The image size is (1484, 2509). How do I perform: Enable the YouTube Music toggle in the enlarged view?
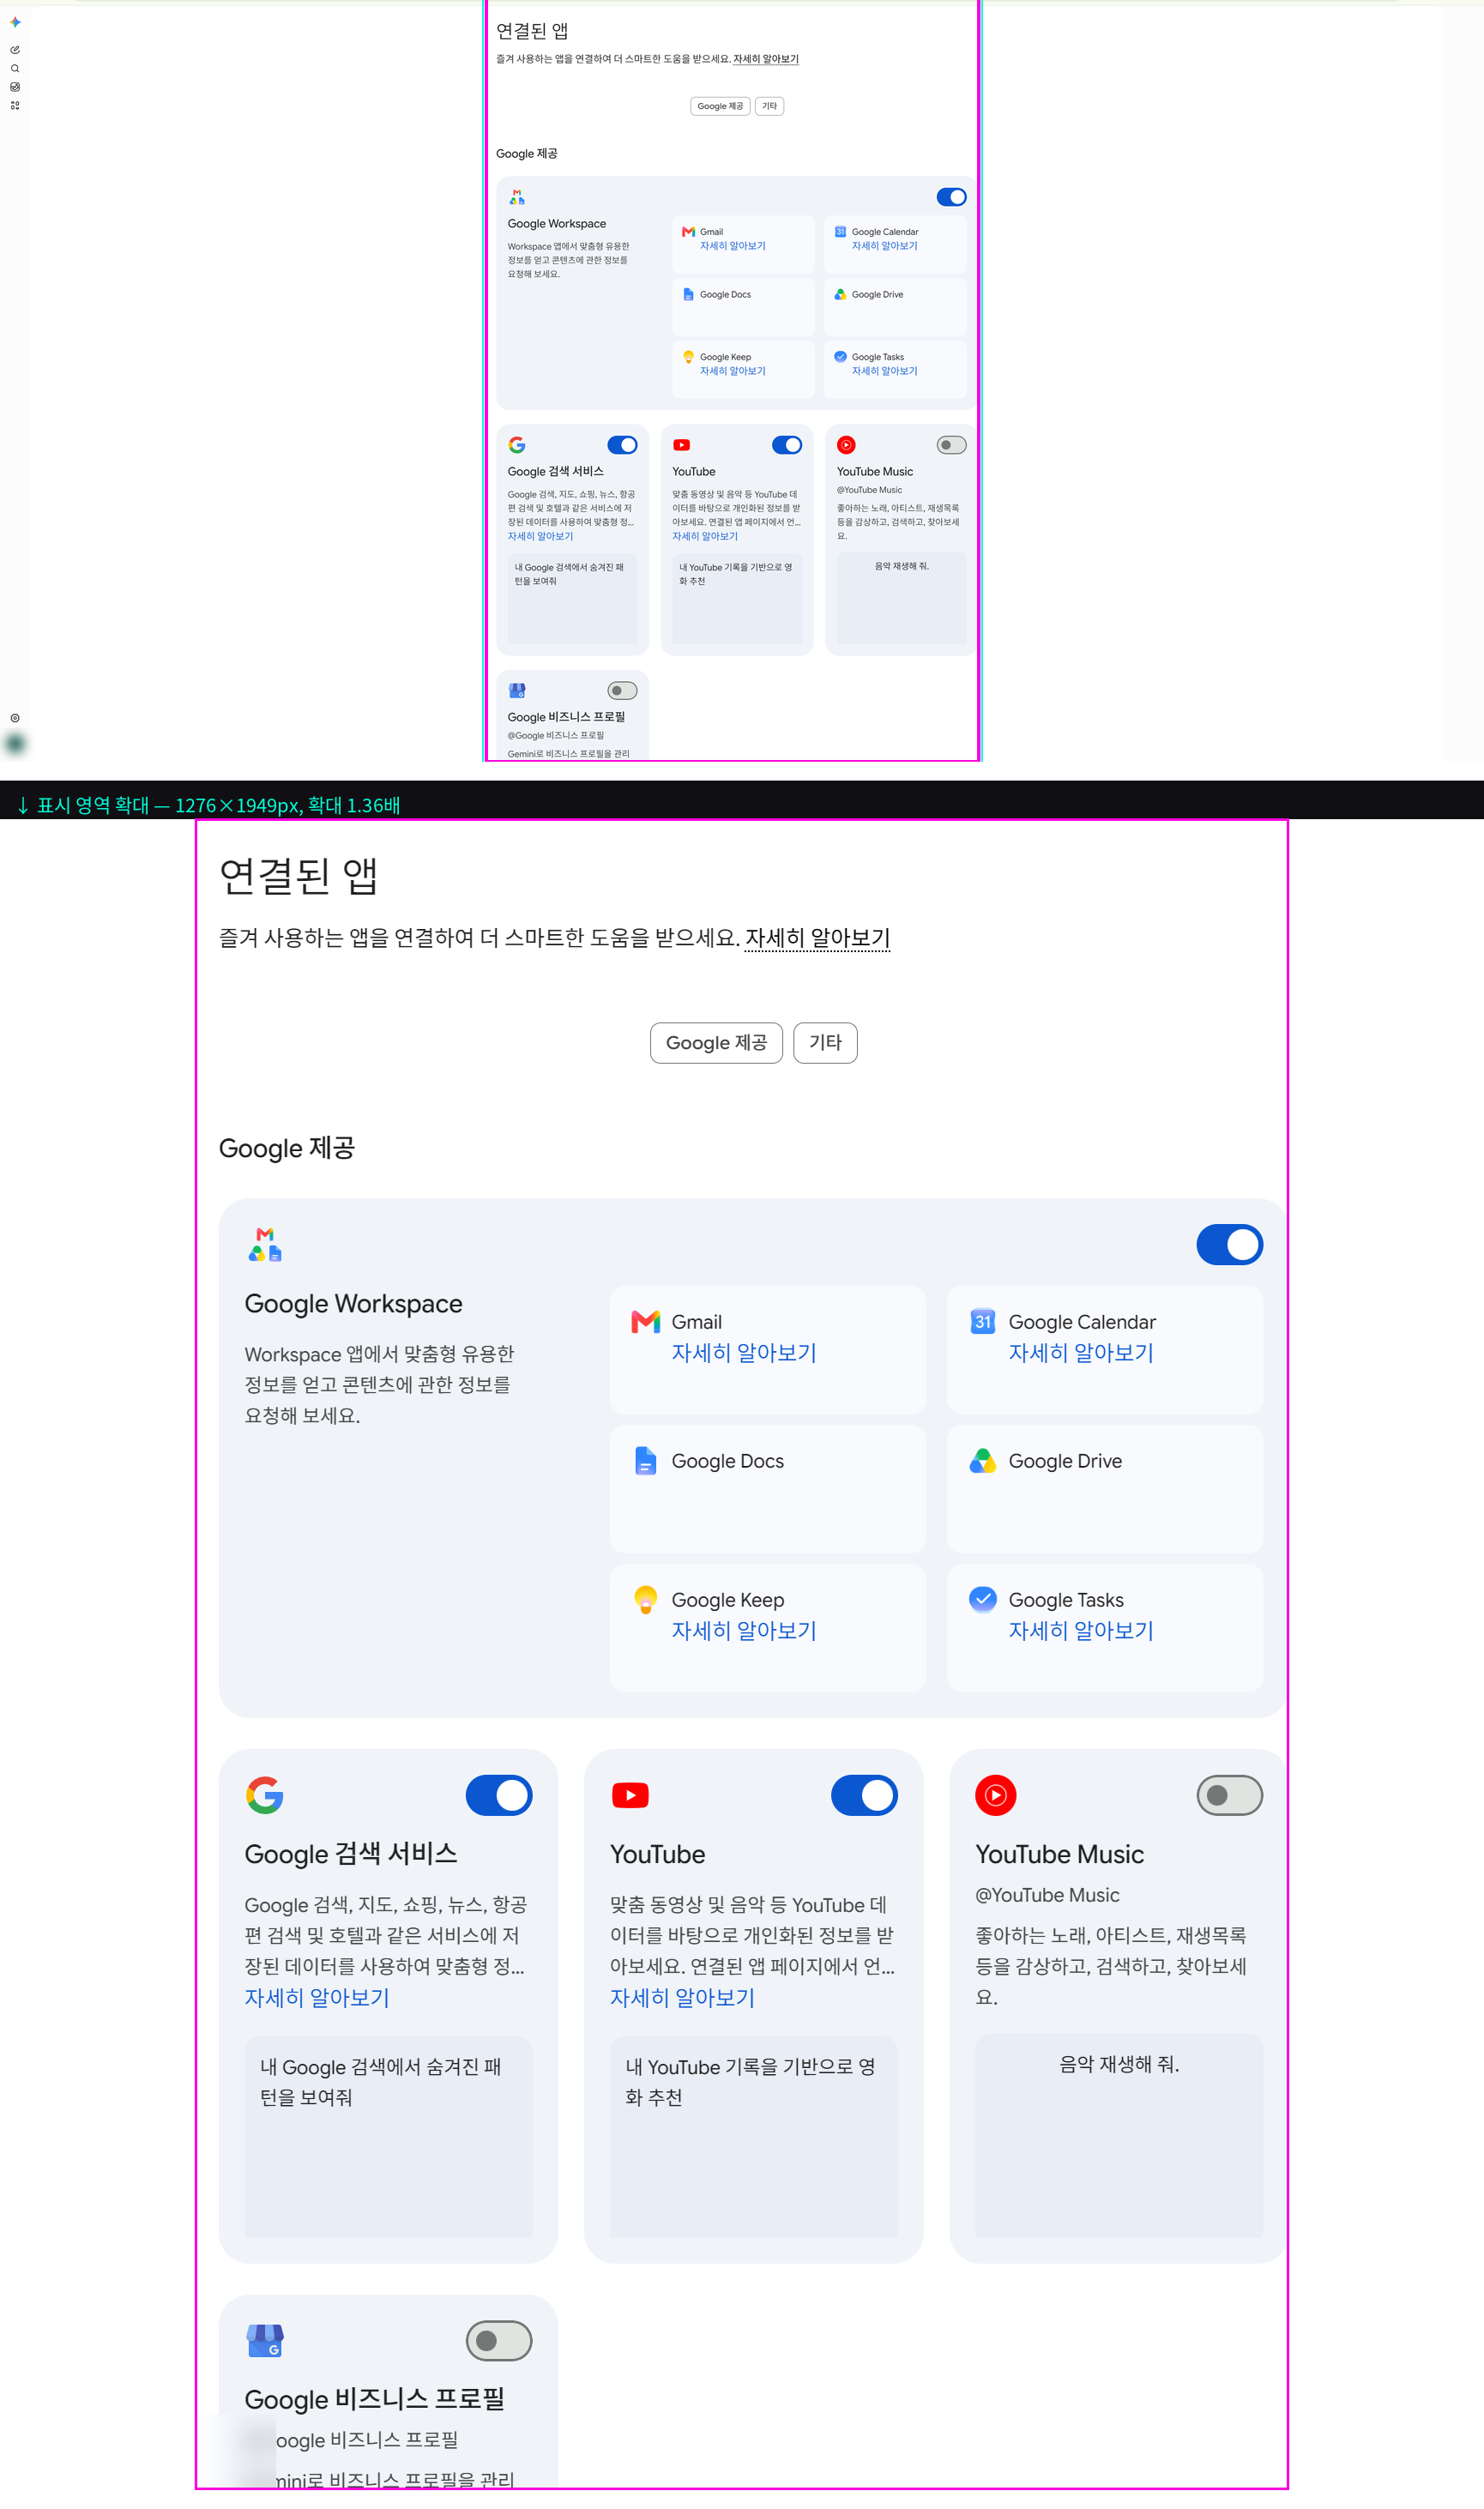coord(1229,1795)
